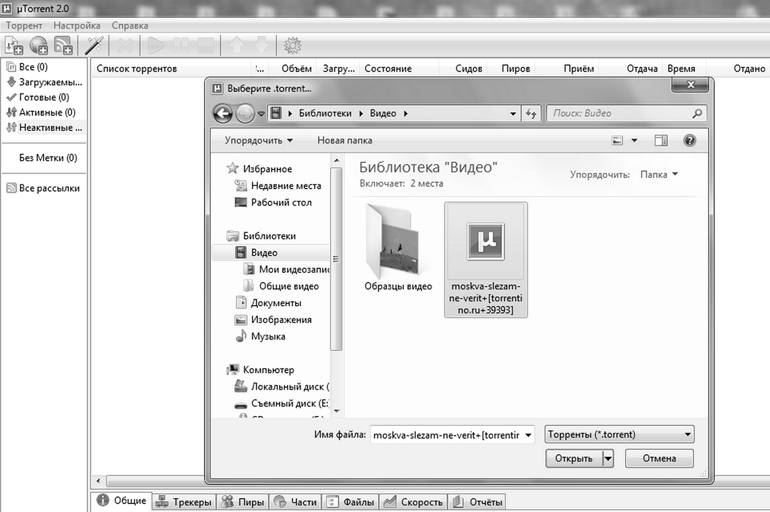Select Без Метки (0) label
This screenshot has height=512, width=770.
[x=48, y=158]
